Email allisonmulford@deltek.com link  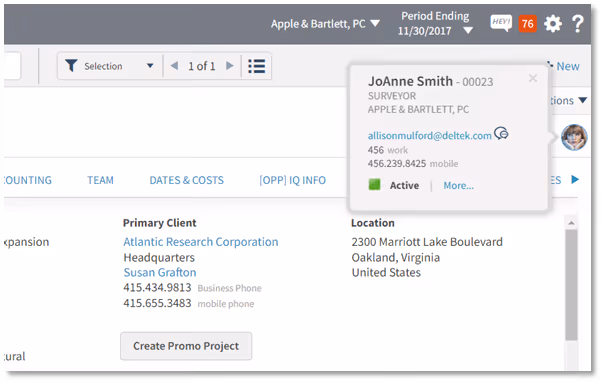[430, 136]
